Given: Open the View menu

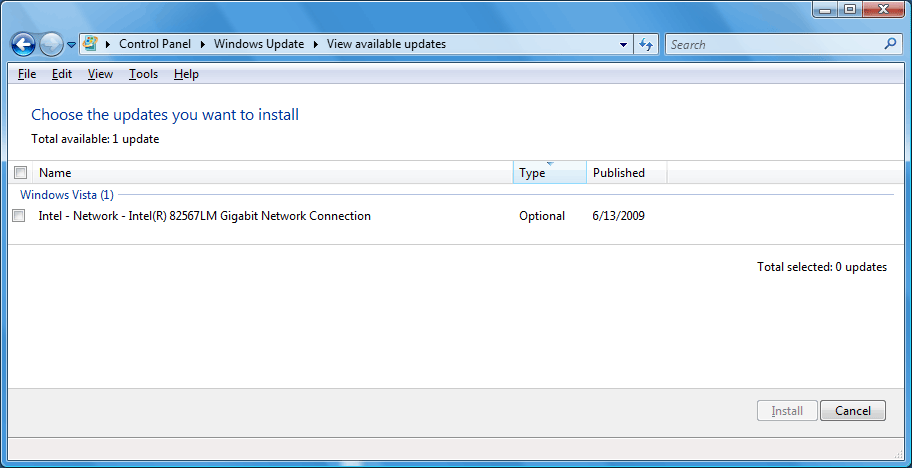Looking at the screenshot, I should pyautogui.click(x=100, y=74).
